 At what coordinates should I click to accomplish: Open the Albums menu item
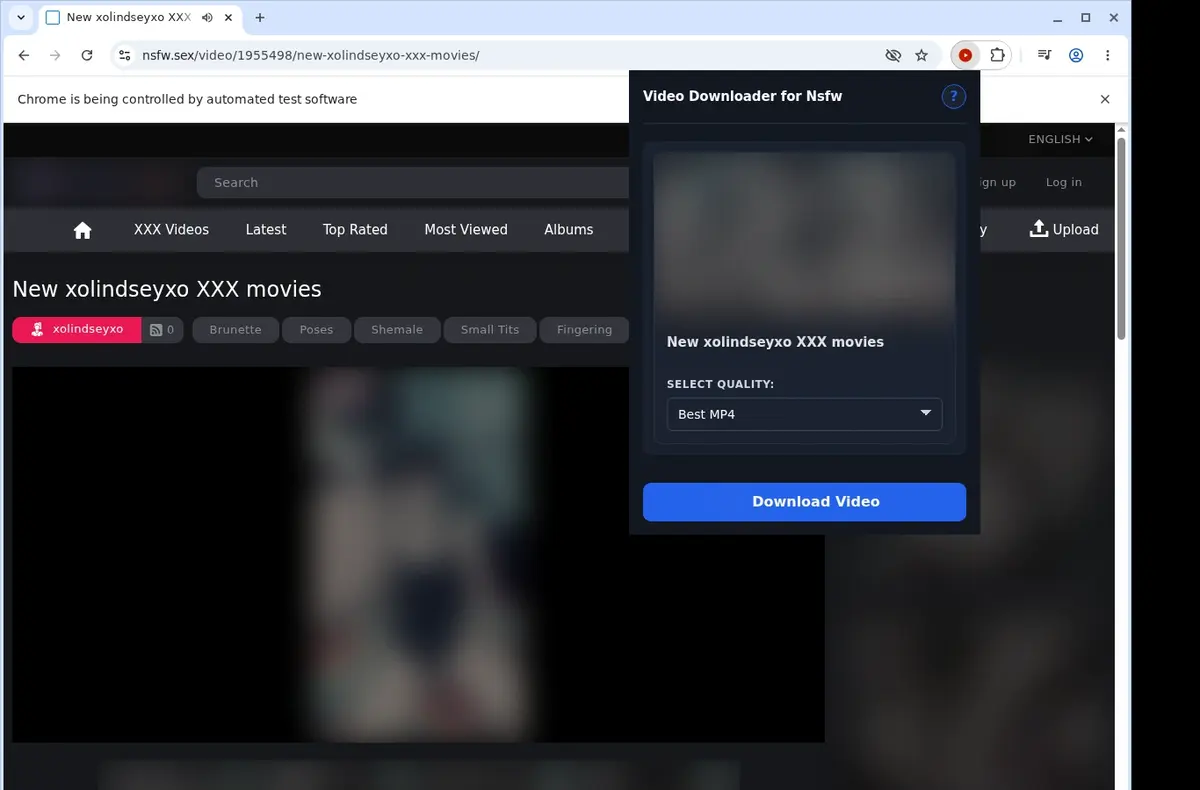point(569,230)
